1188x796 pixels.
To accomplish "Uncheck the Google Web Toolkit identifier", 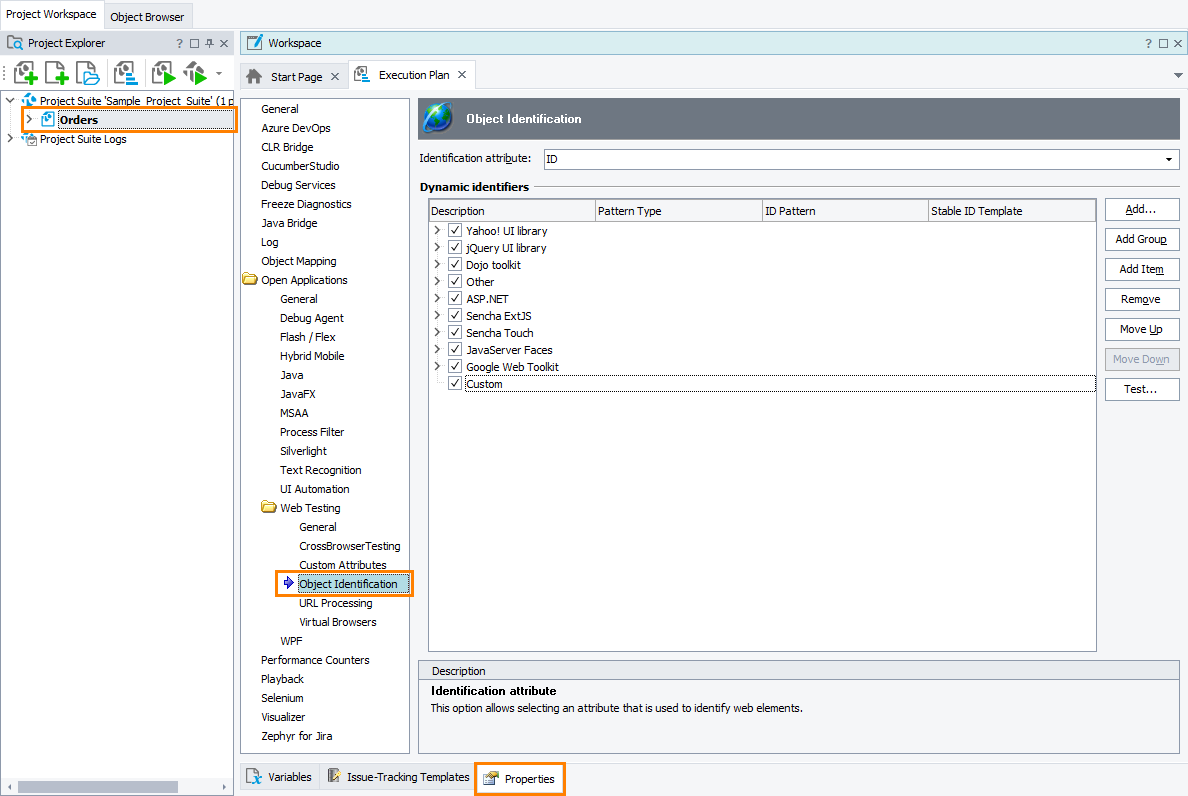I will click(455, 366).
